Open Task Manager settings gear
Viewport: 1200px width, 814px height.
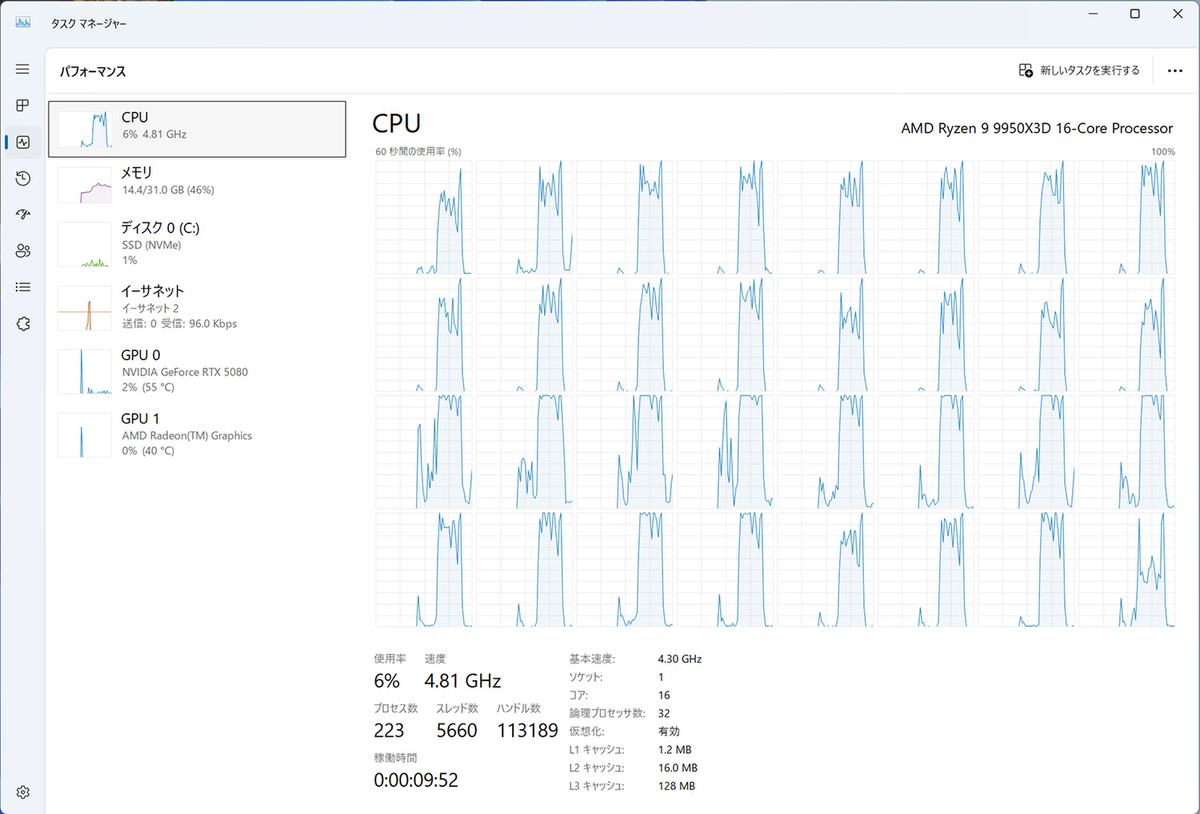coord(23,792)
